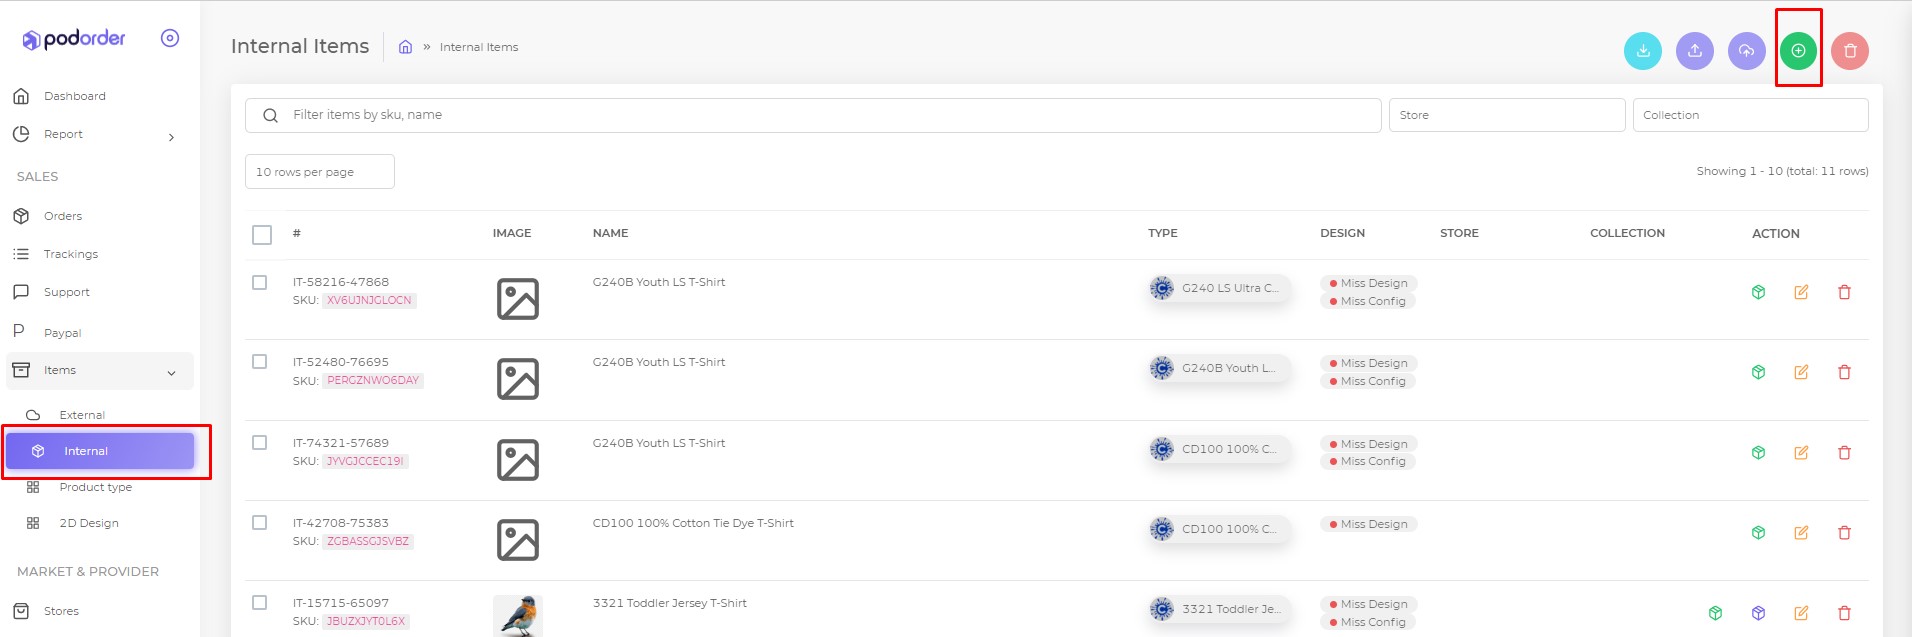Screen dimensions: 1912x637
Task: Click the name CD100 100% Cotton Tie Dye T-Shirt
Action: 693,523
